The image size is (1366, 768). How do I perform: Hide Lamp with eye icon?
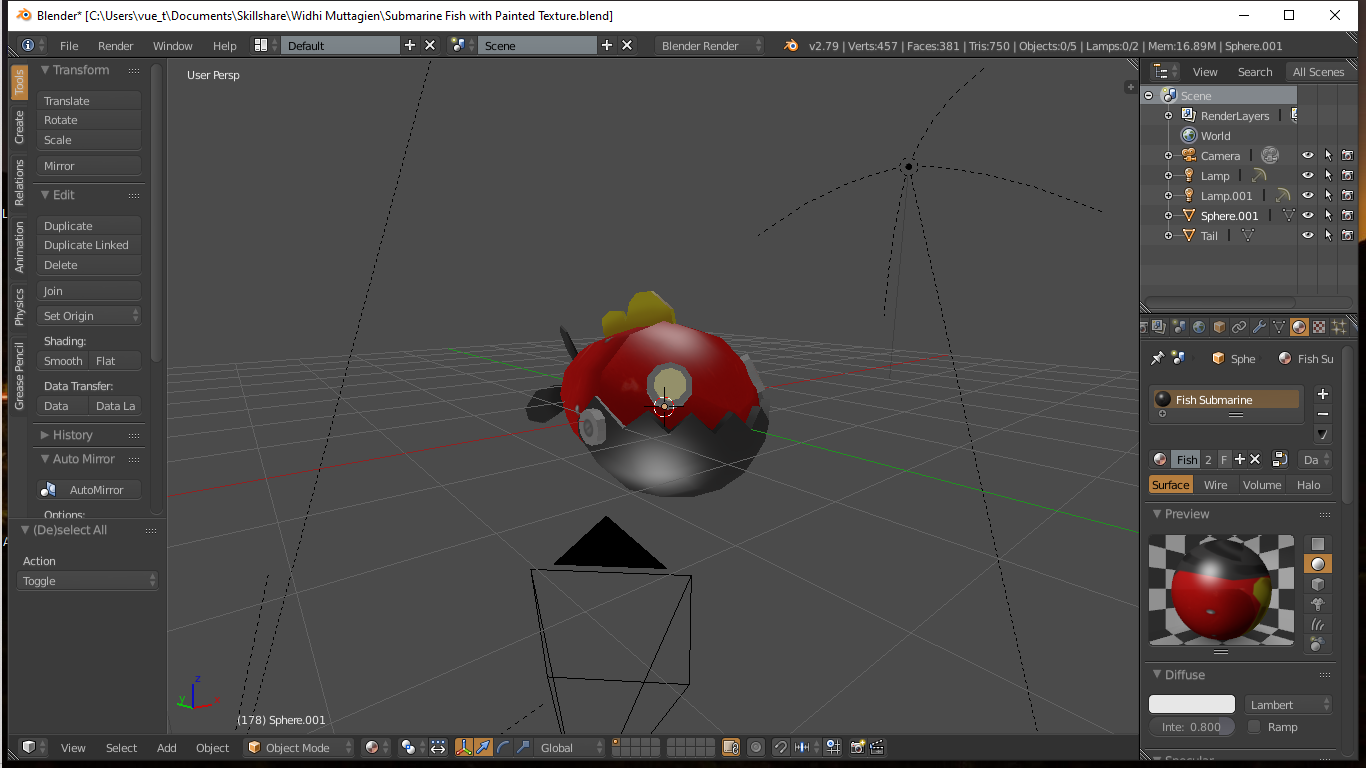point(1307,175)
